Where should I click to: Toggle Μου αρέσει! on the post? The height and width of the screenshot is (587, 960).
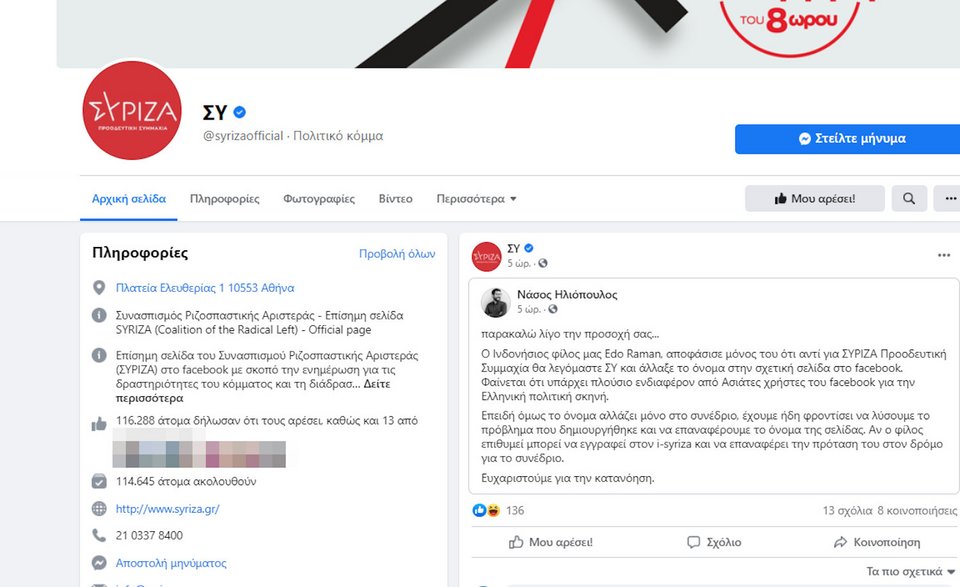[x=551, y=542]
